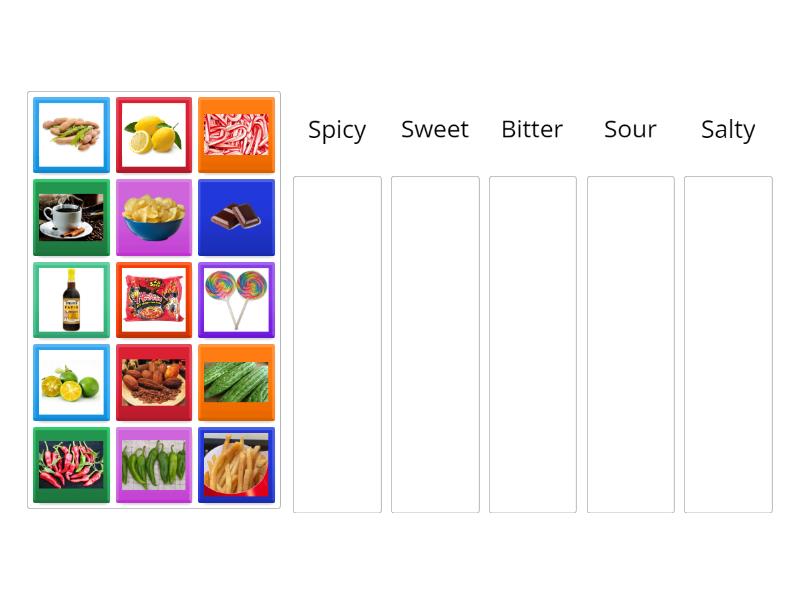This screenshot has width=800, height=600.
Task: Click the bitter gourd tile
Action: (x=236, y=381)
